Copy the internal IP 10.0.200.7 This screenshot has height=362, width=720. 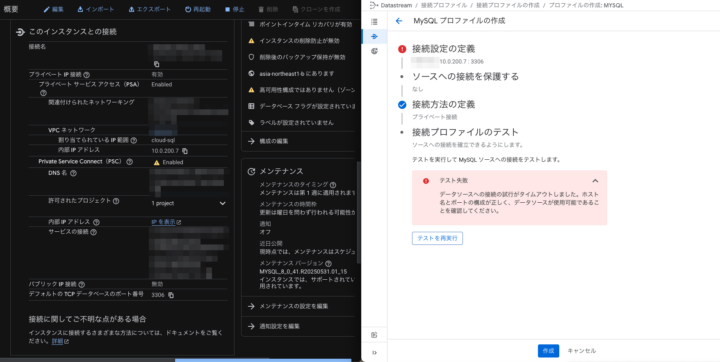(x=185, y=151)
